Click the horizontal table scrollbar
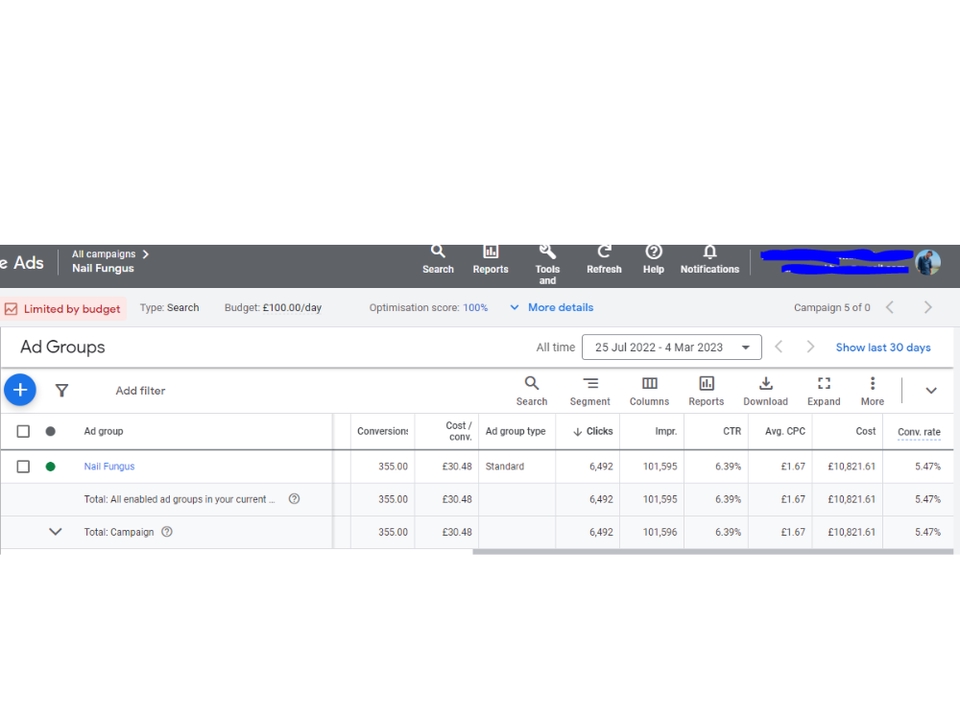The image size is (960, 720). 713,552
